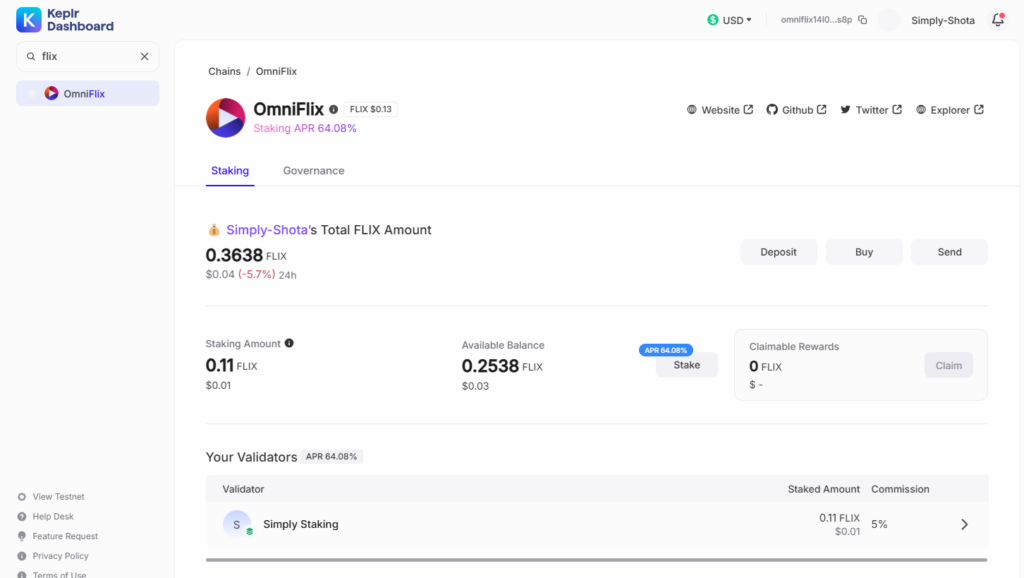Select the Staking tab
The width and height of the screenshot is (1024, 578).
coord(230,171)
